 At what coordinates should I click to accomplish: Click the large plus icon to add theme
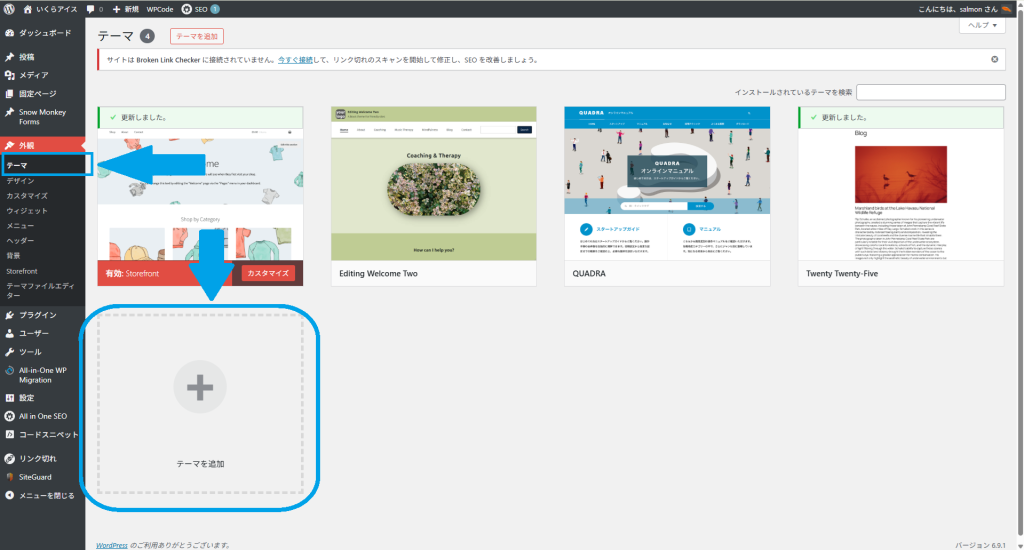pos(200,386)
